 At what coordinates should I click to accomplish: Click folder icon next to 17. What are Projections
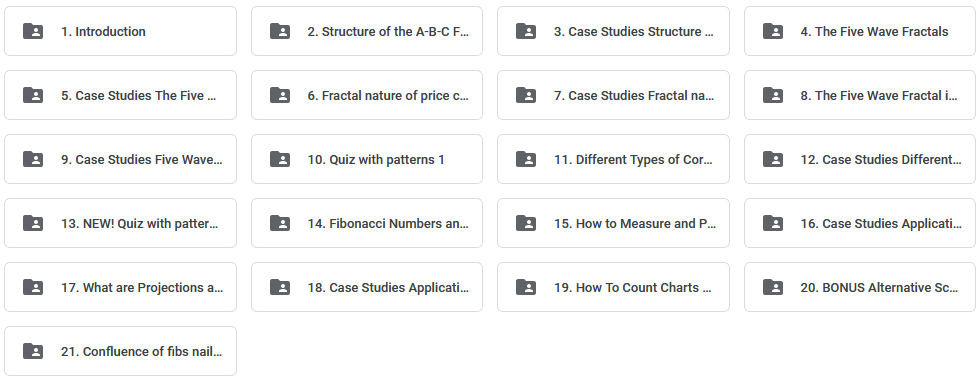coord(33,287)
